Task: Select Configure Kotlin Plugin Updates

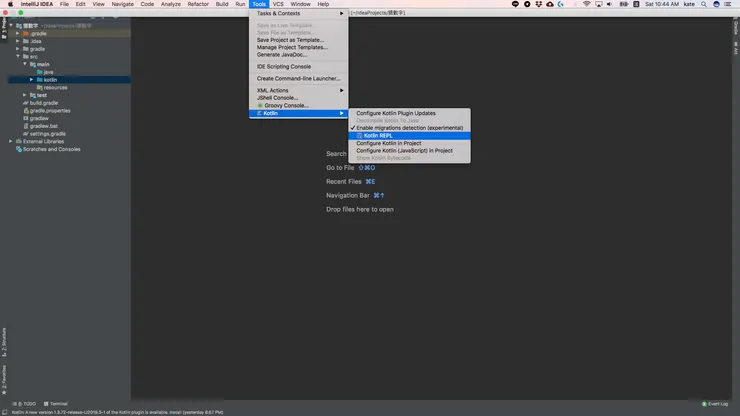Action: 409,113
